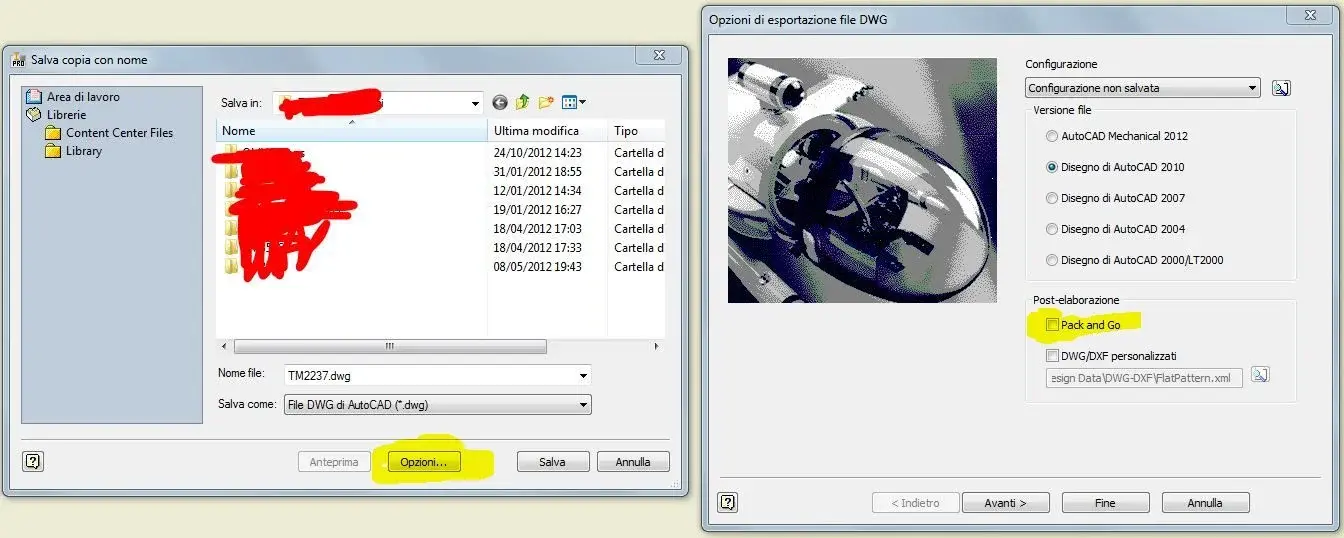Open the Salva in location dropdown
This screenshot has height=538, width=1344.
pyautogui.click(x=379, y=102)
